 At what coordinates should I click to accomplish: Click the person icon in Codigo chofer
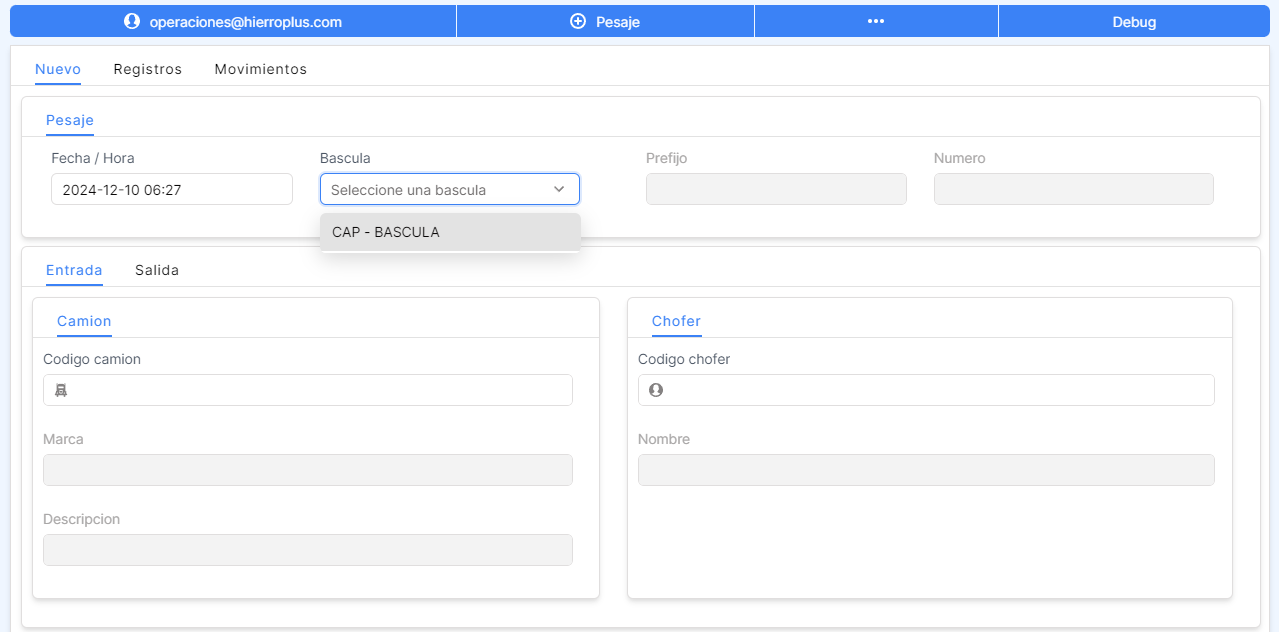tap(656, 390)
